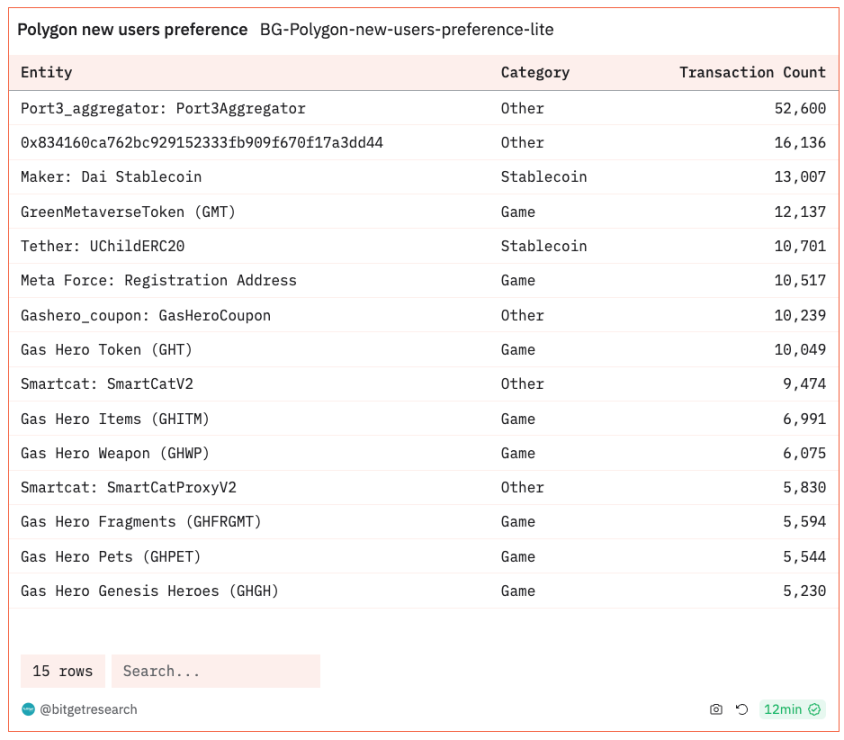Click the 12min freshness checkmark badge
The width and height of the screenshot is (844, 740).
click(791, 710)
